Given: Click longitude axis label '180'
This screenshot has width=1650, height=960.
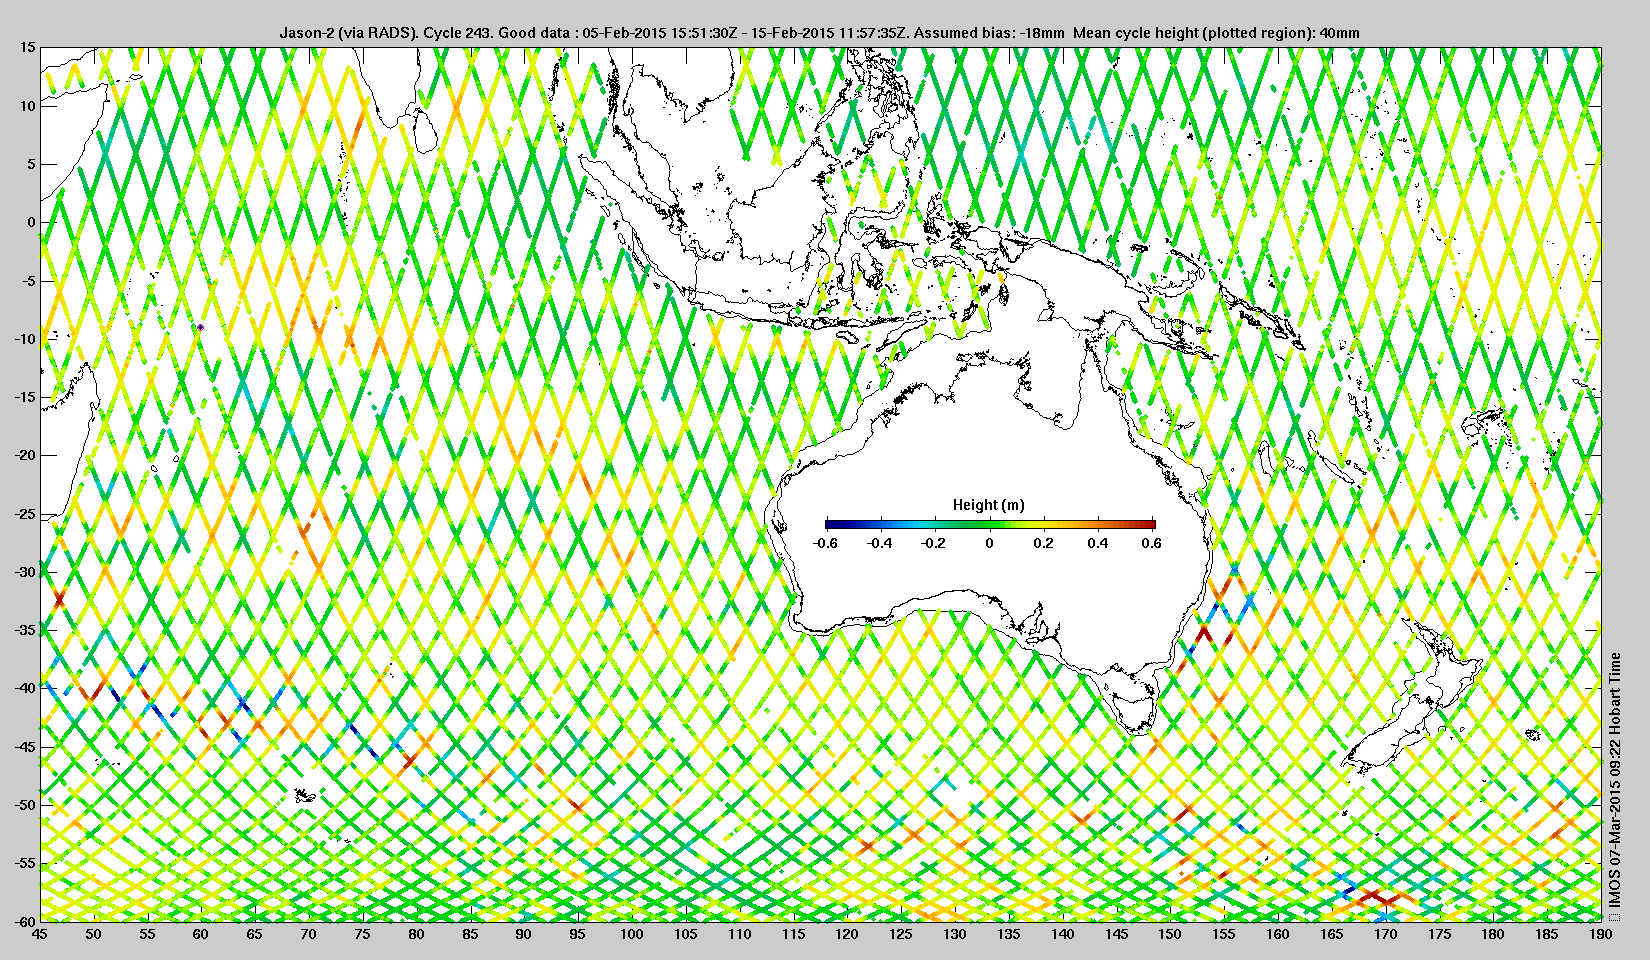Looking at the screenshot, I should 1493,935.
